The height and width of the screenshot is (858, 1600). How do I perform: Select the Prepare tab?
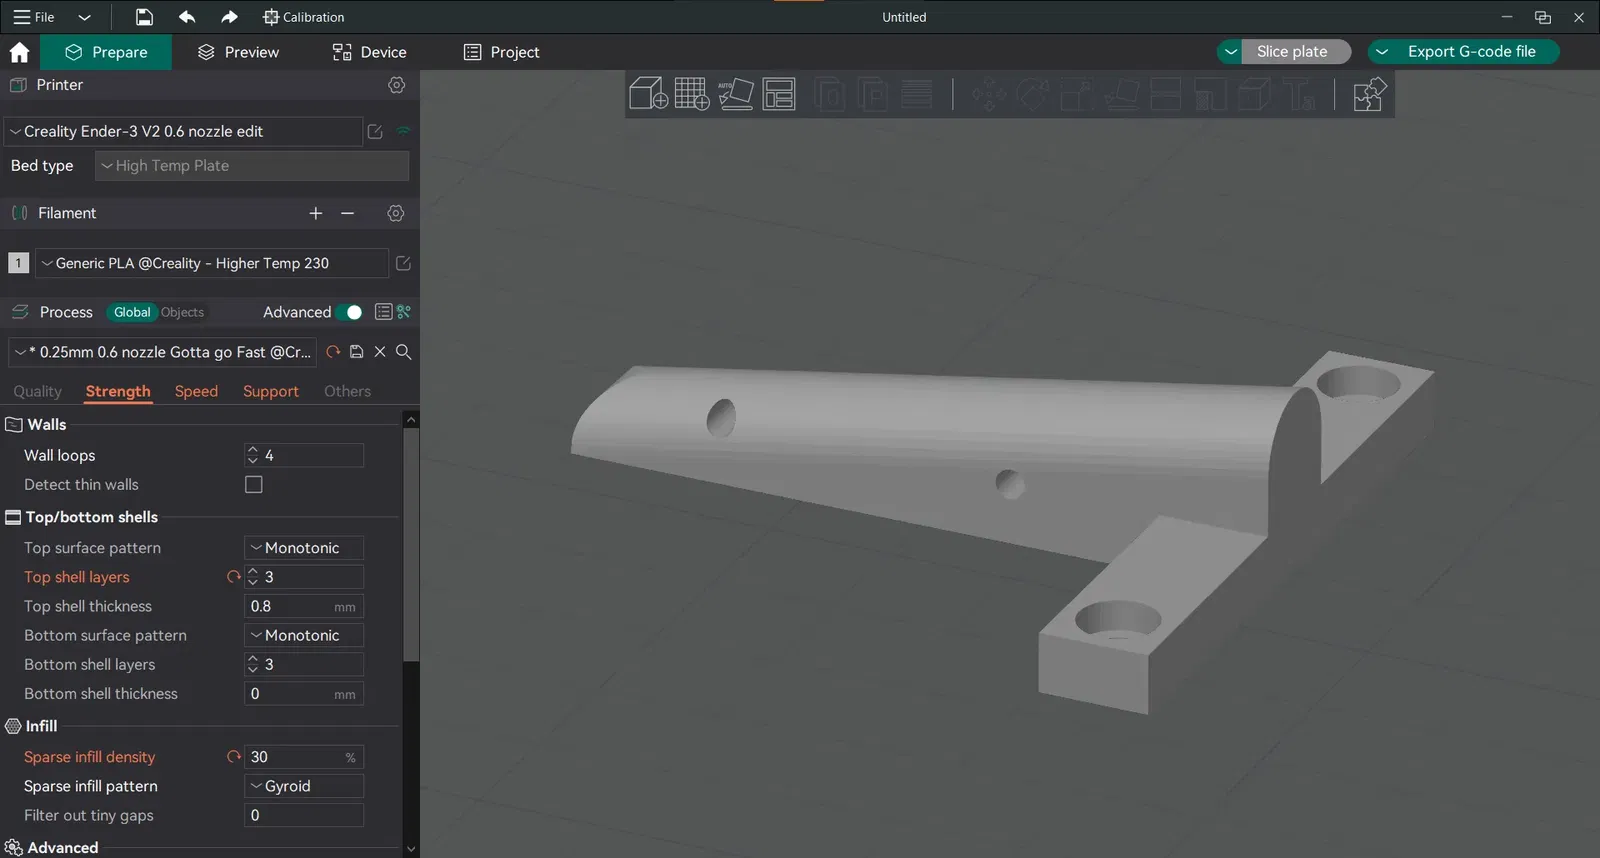pyautogui.click(x=106, y=52)
